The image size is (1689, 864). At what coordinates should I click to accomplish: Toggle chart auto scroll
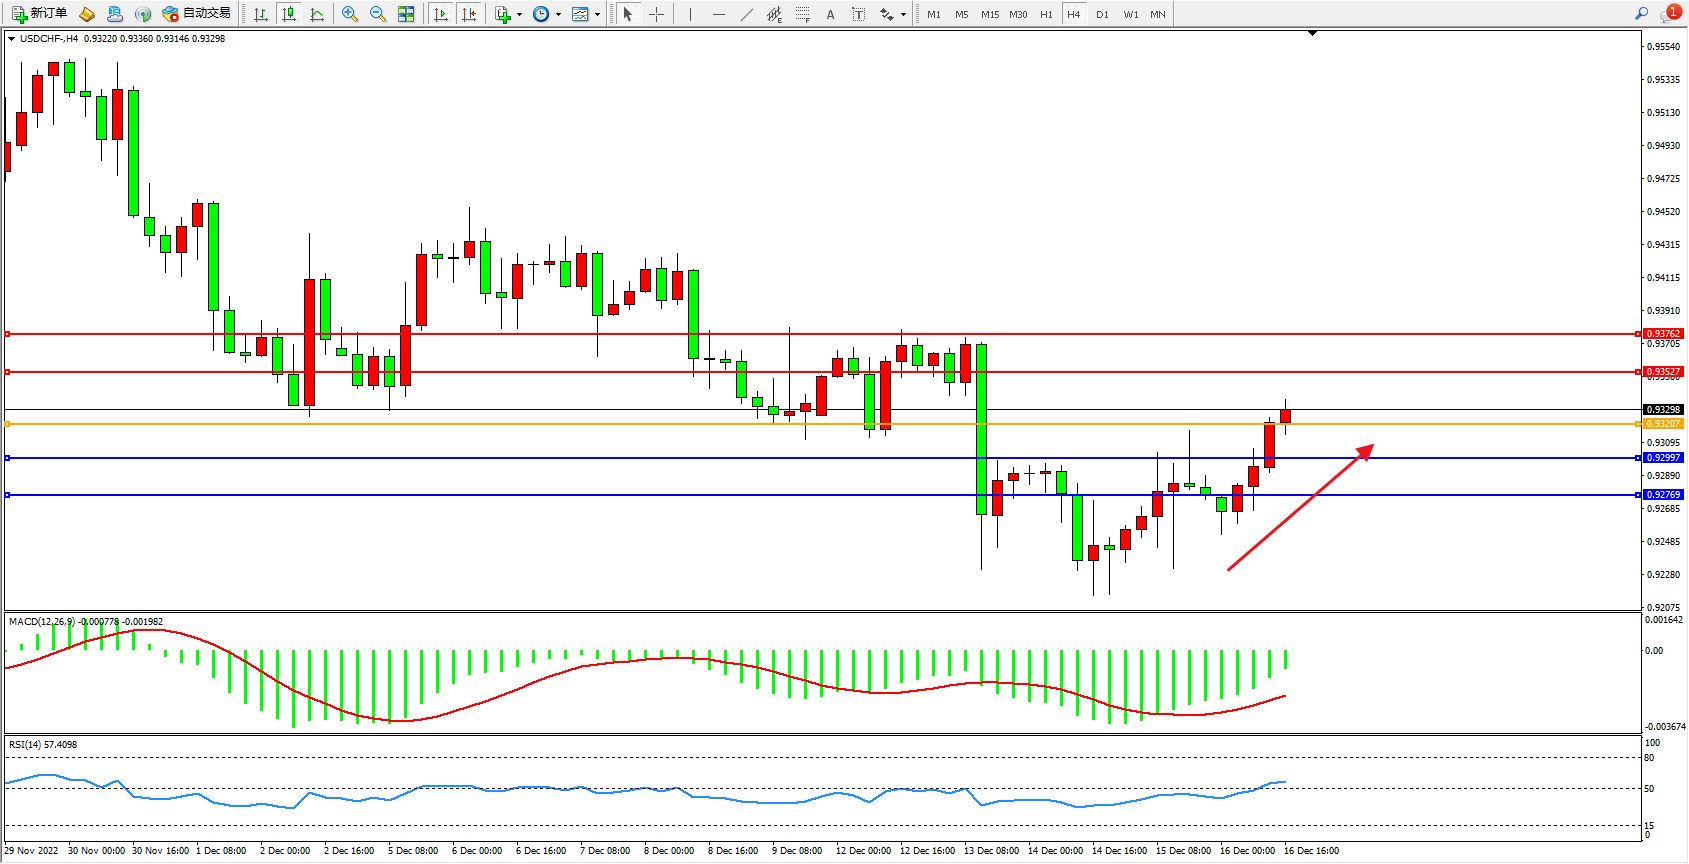(441, 14)
